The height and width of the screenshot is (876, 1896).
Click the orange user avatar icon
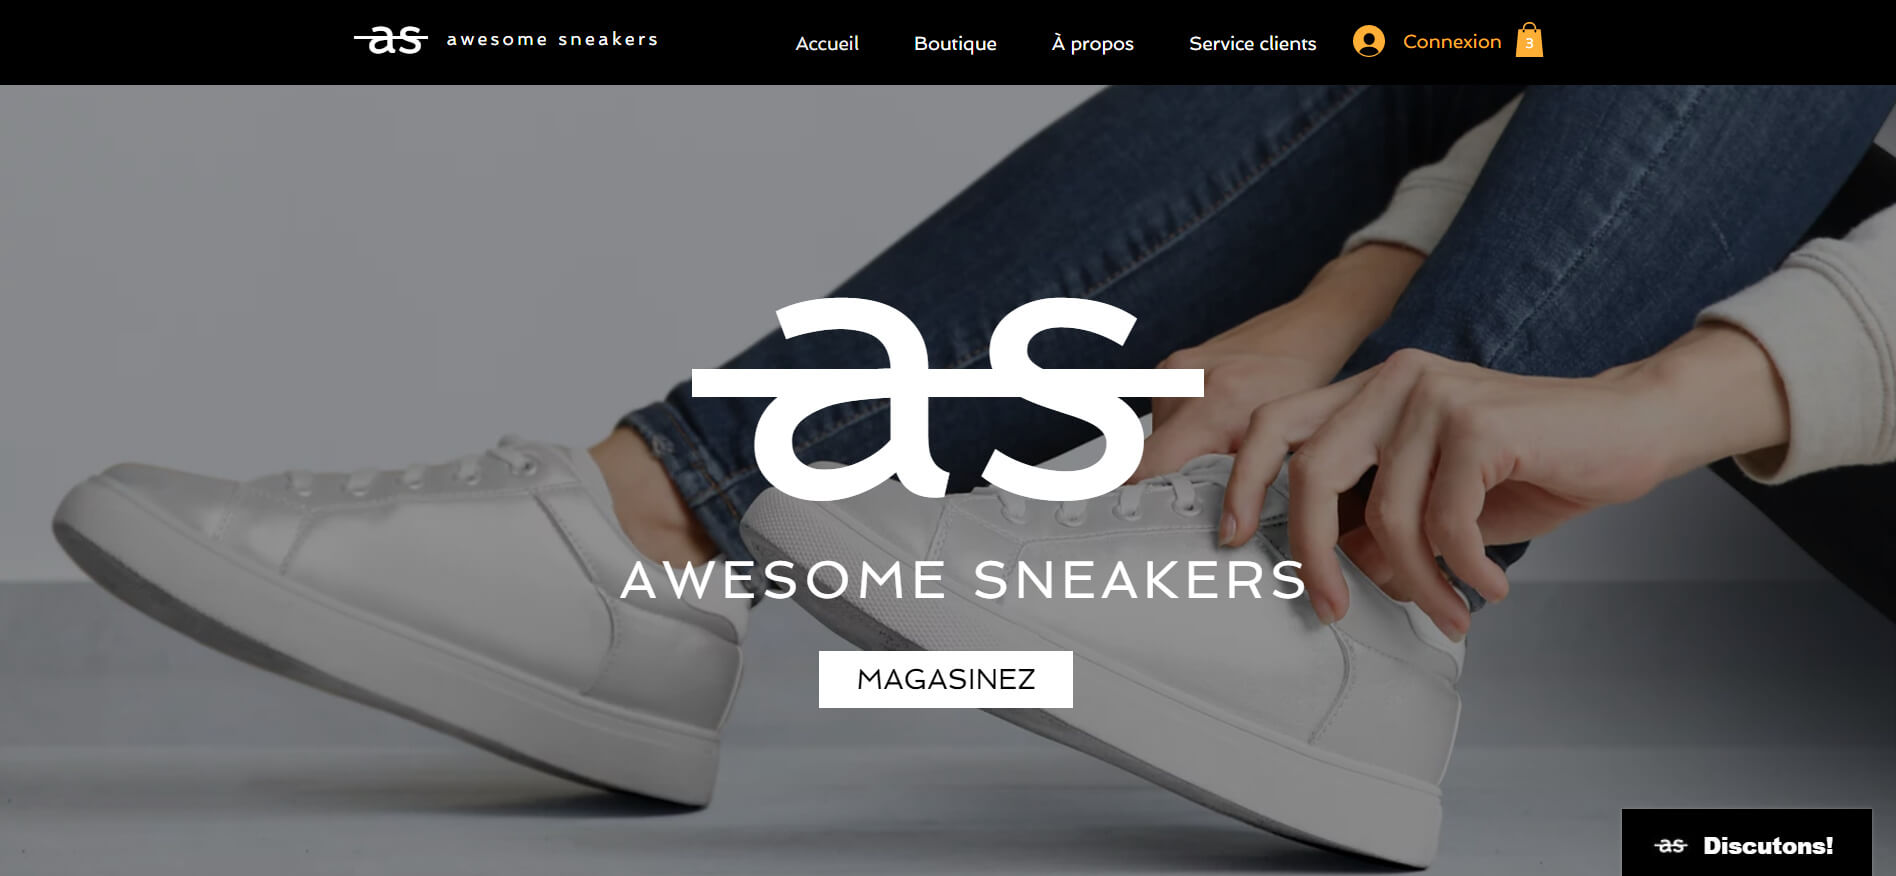click(x=1369, y=41)
